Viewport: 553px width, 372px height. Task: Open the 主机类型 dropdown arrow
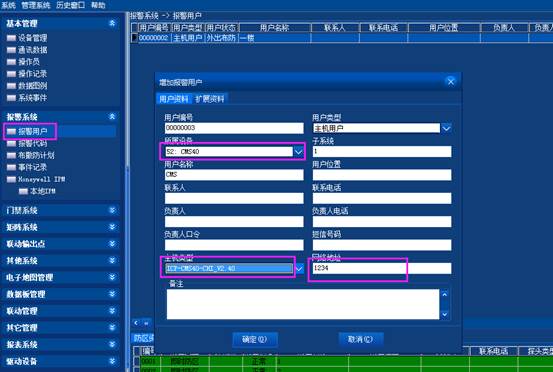click(x=299, y=269)
